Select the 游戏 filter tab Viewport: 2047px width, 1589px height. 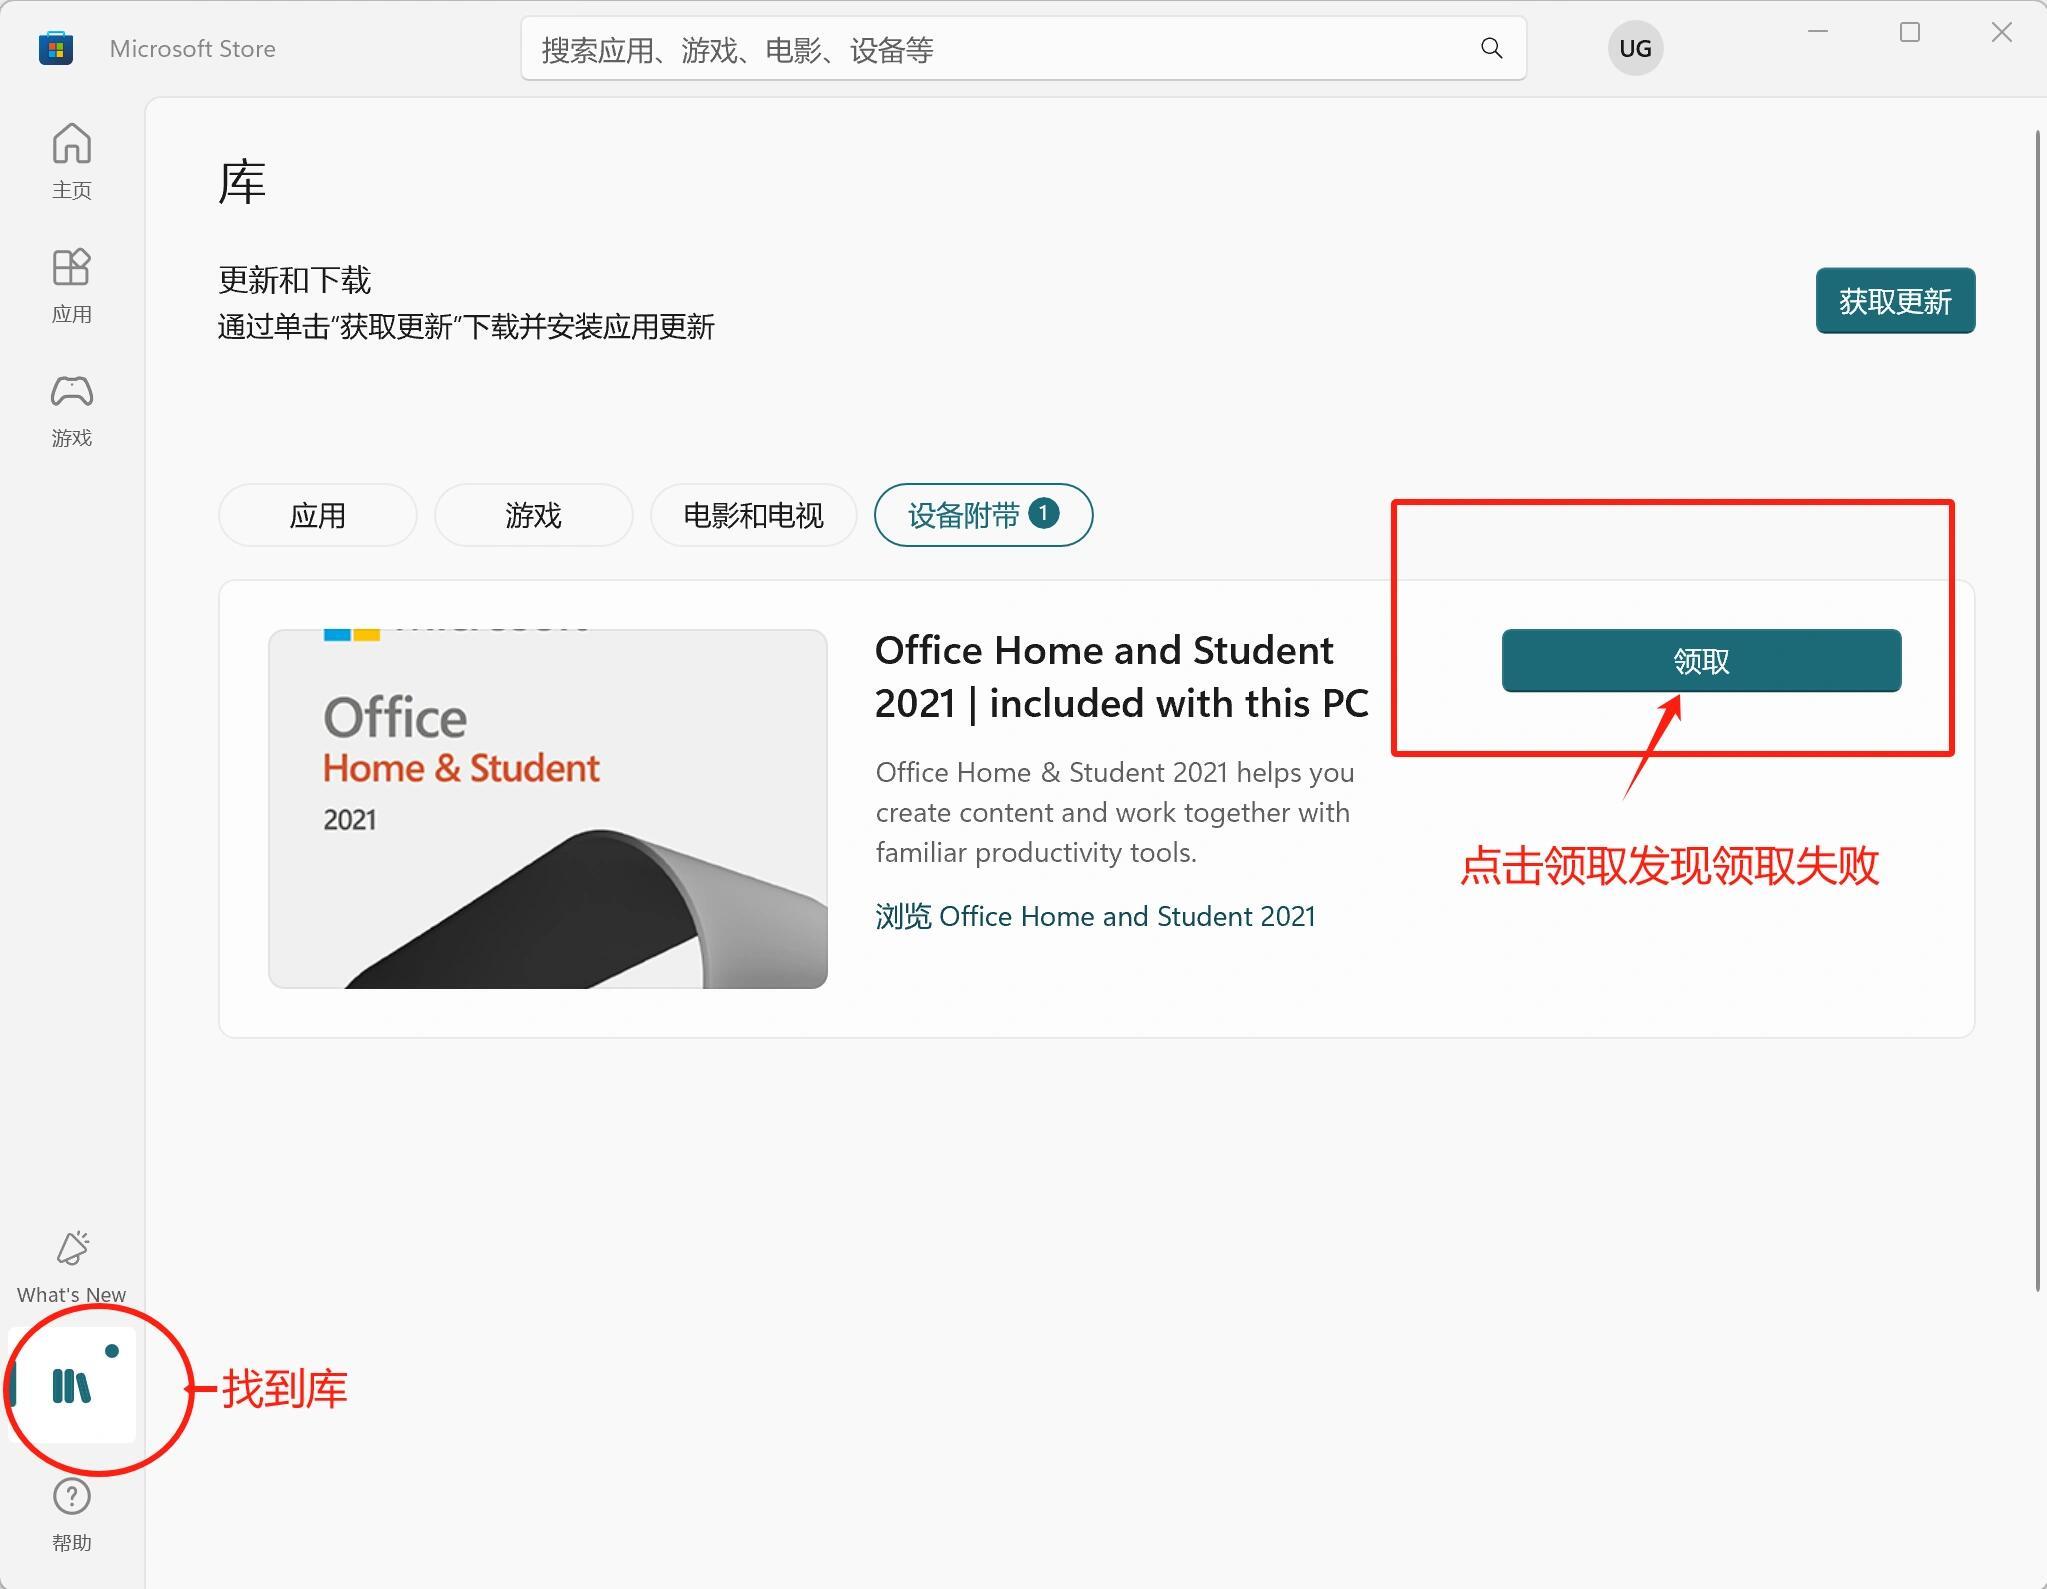pos(533,515)
